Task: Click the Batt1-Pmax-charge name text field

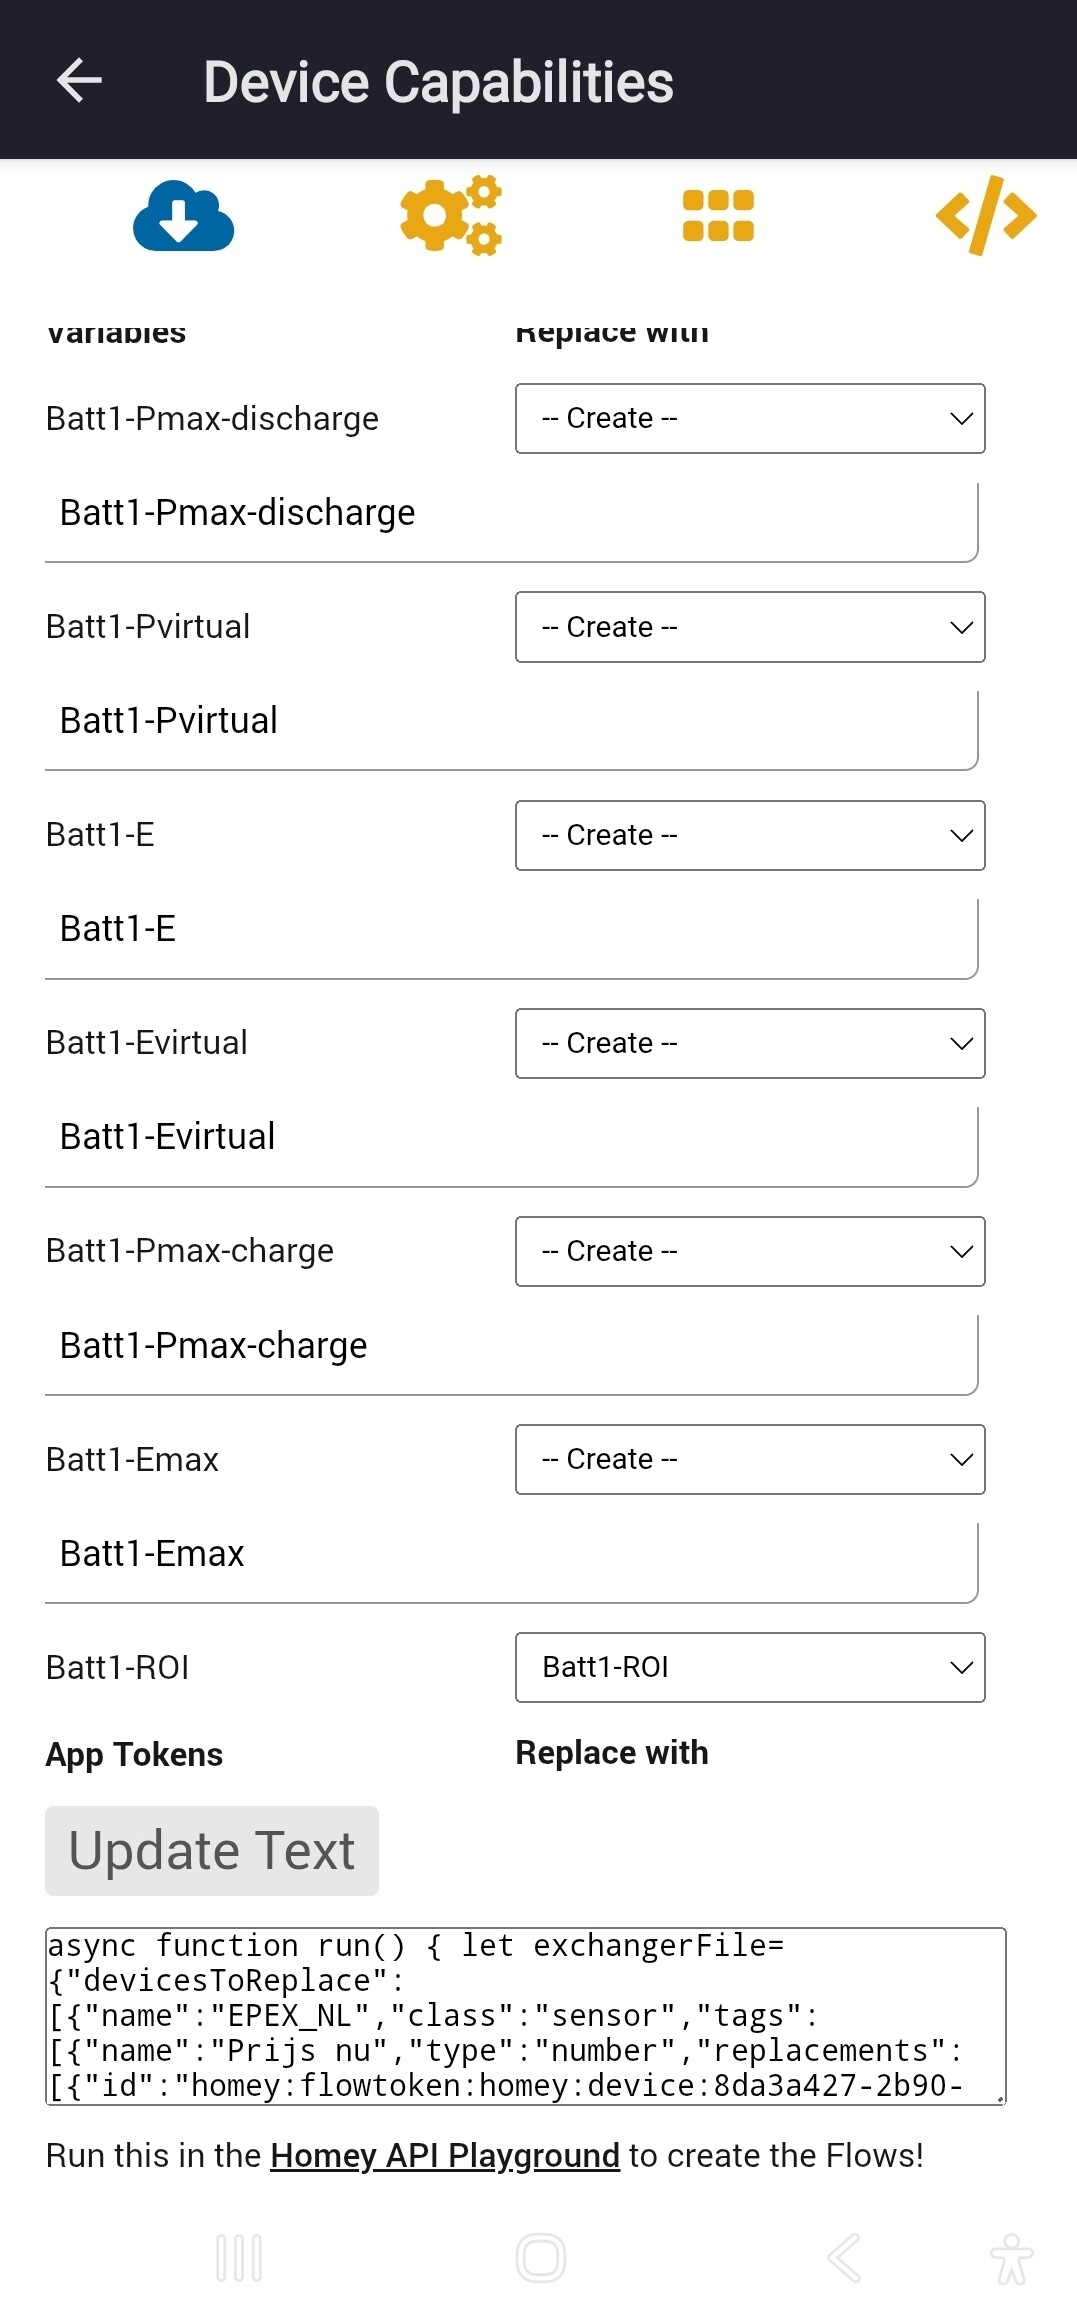Action: coord(510,1346)
